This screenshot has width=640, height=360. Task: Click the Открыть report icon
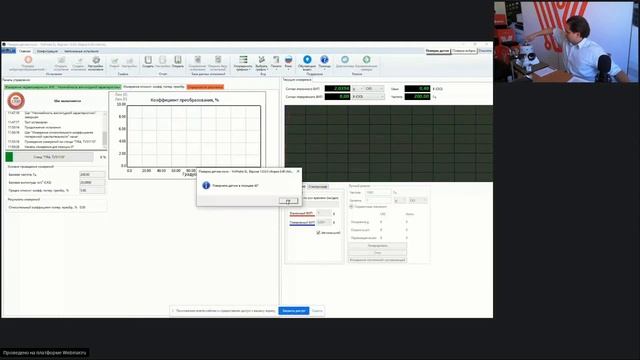[178, 60]
